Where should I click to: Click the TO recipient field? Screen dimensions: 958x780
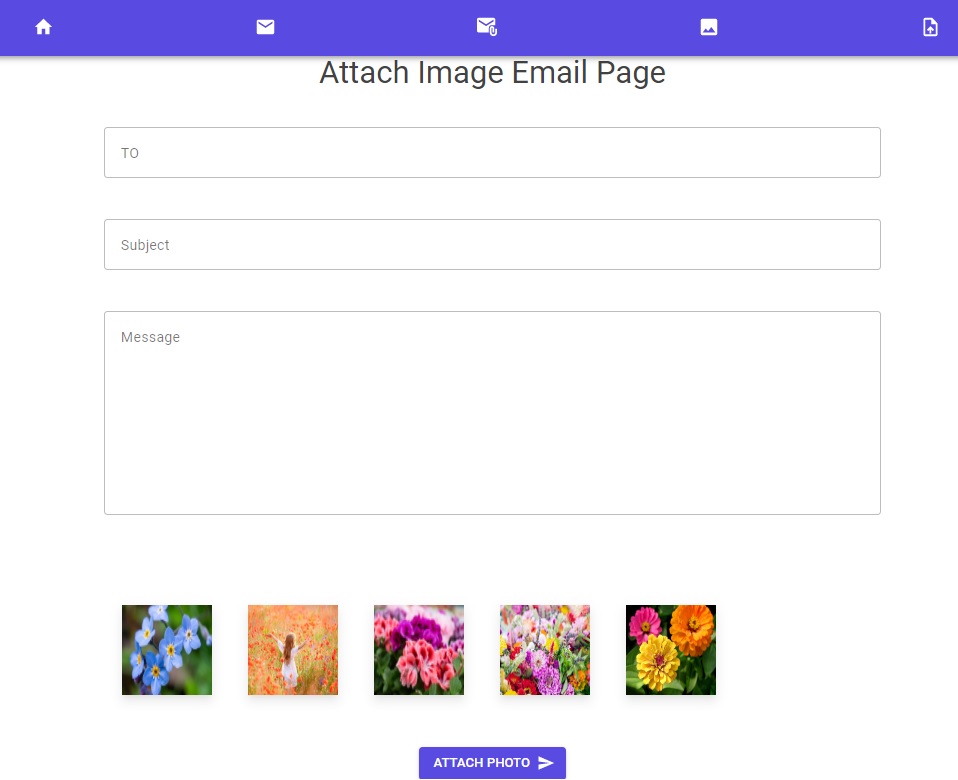click(x=492, y=152)
